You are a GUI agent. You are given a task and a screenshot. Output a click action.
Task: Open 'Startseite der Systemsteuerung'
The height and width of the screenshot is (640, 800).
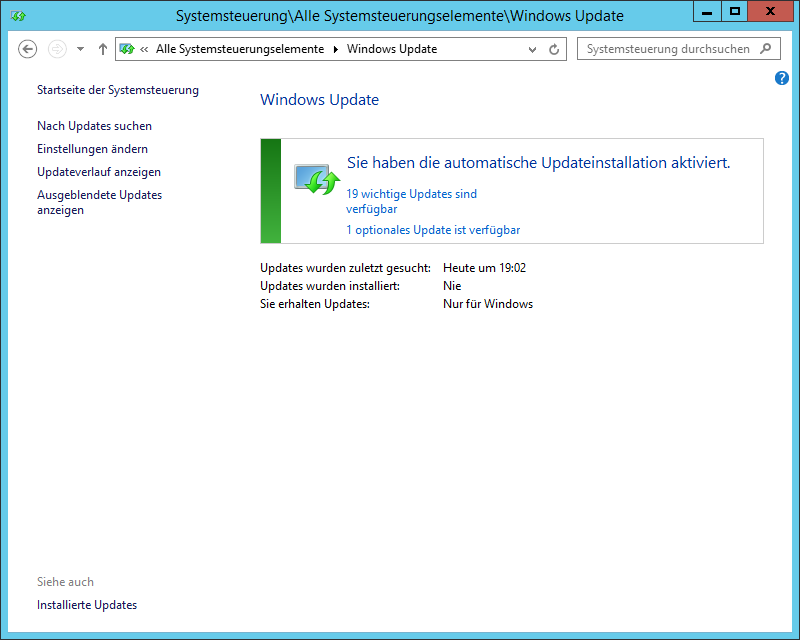pos(118,90)
